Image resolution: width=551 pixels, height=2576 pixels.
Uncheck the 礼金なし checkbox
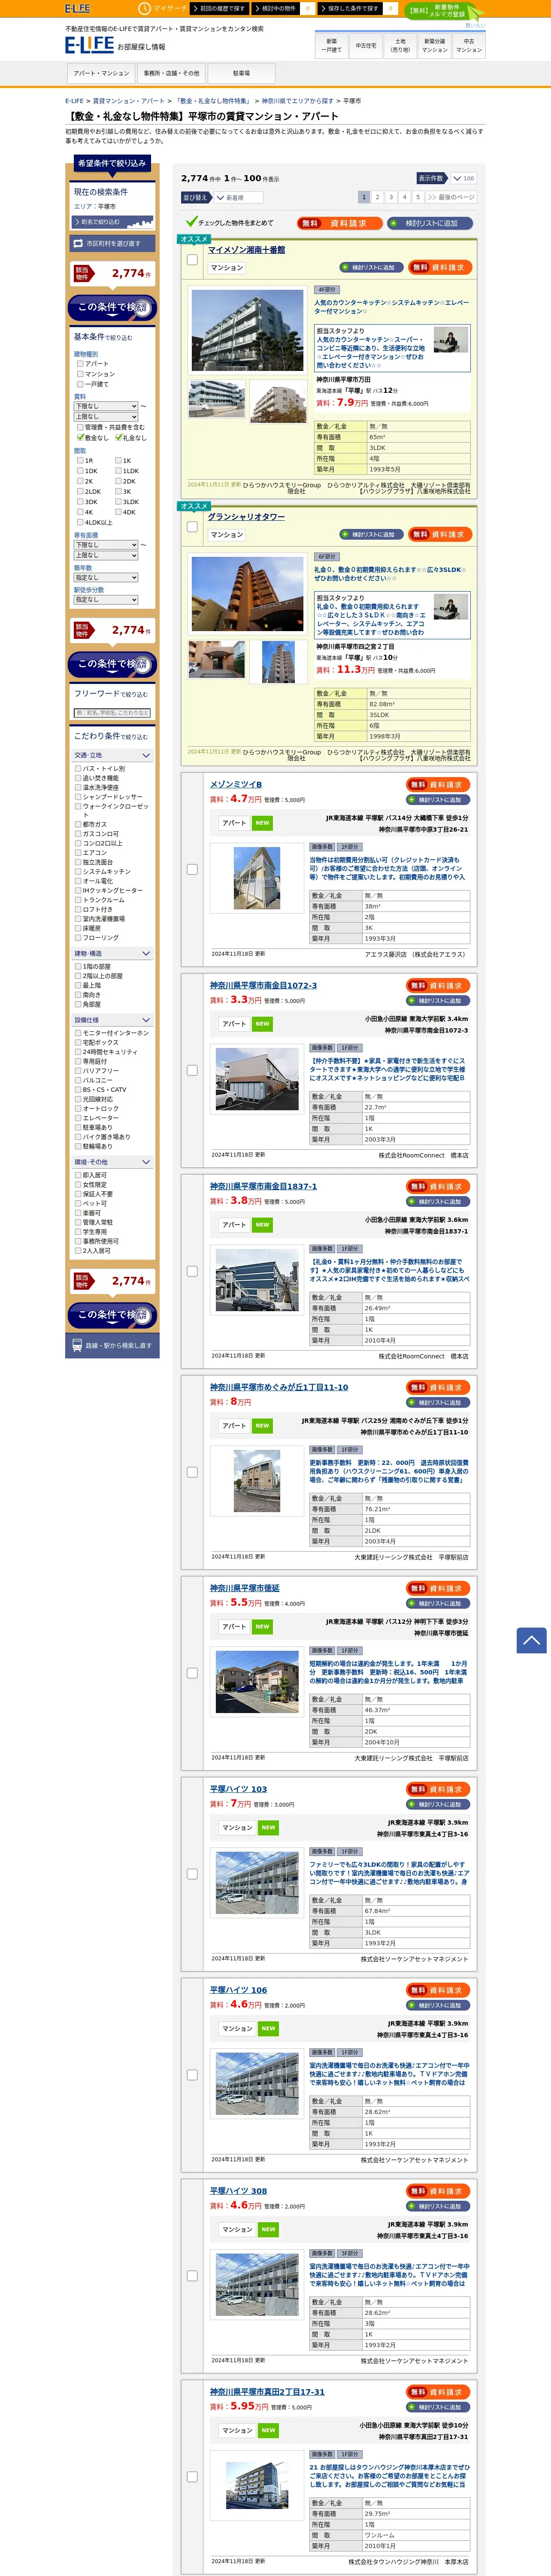119,437
